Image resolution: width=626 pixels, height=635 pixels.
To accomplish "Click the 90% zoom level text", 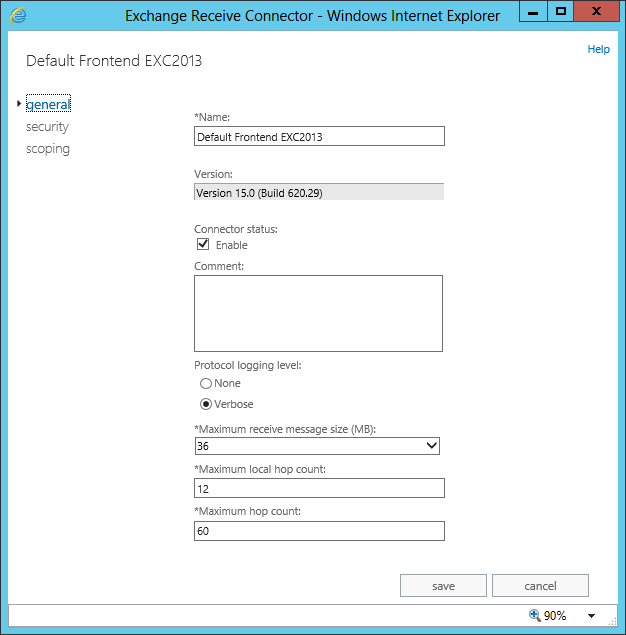I will coord(555,616).
